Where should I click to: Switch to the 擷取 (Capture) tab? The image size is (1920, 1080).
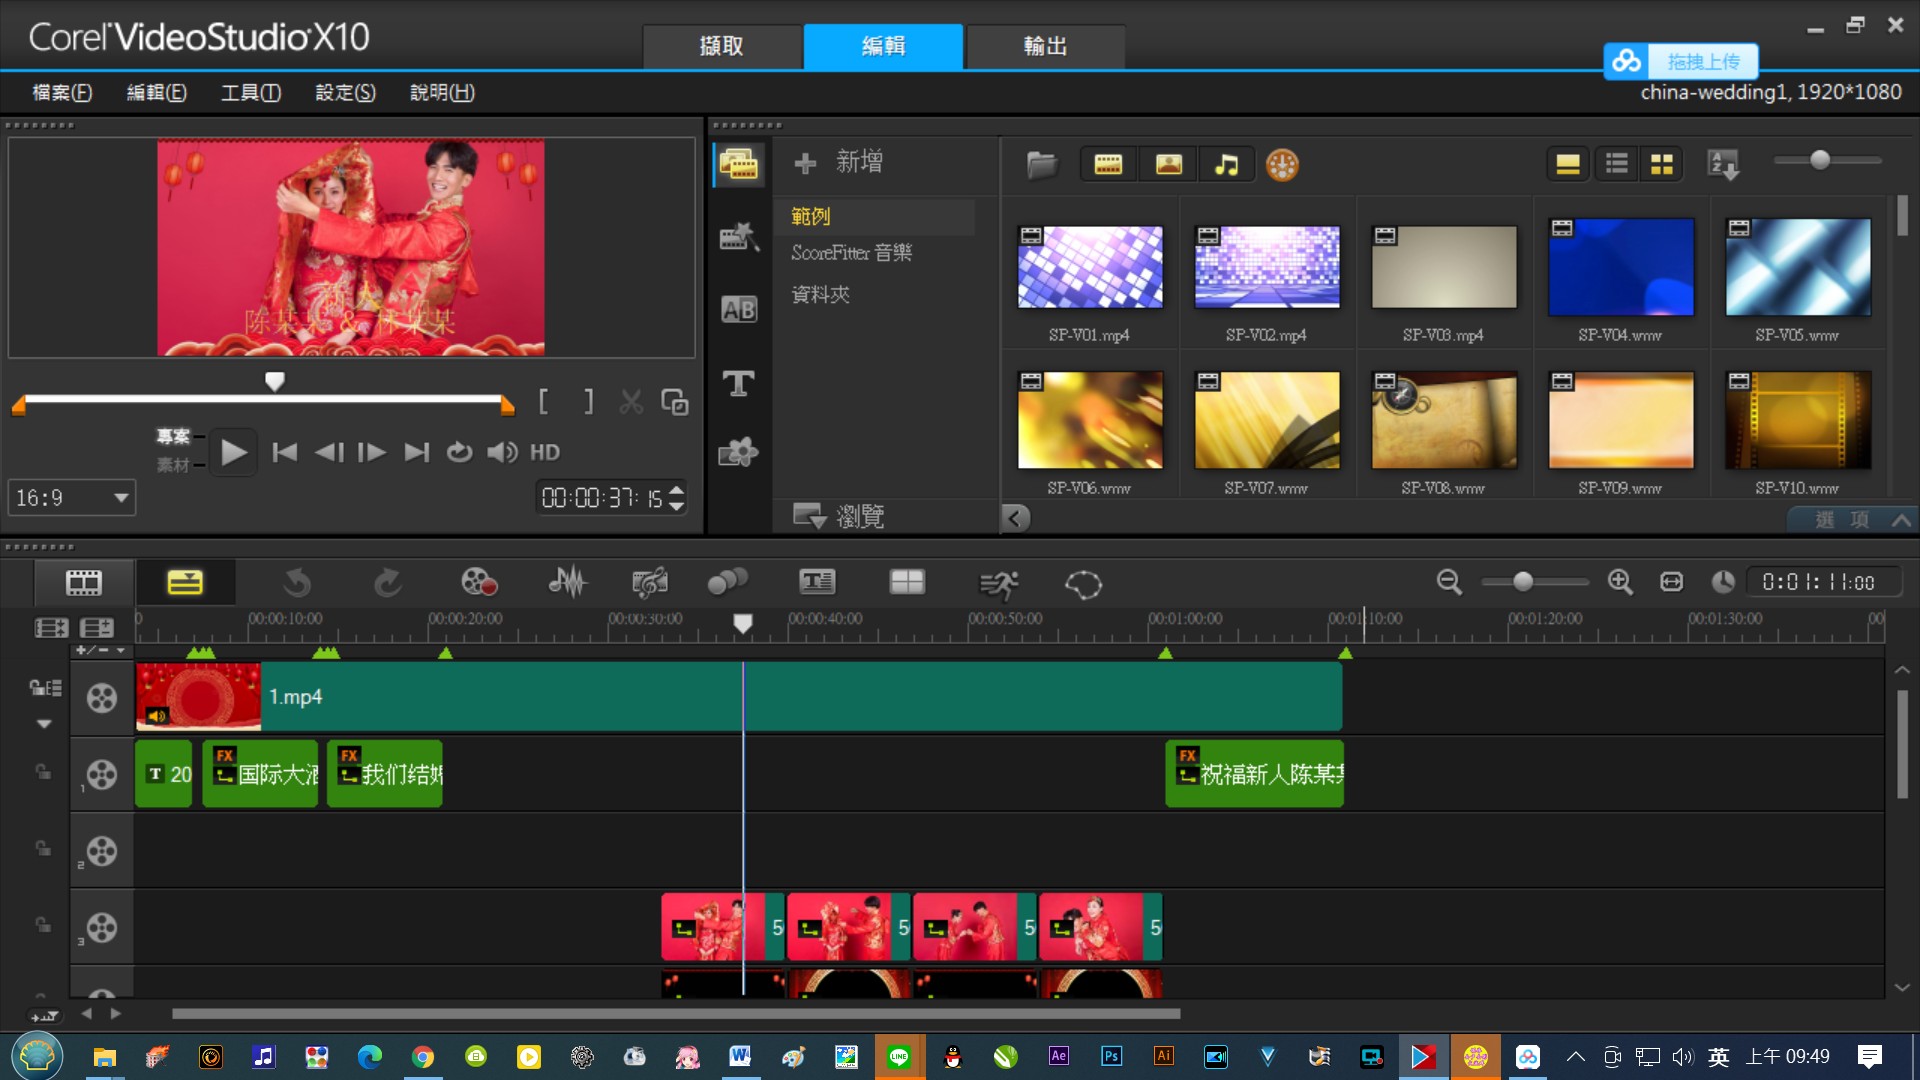[721, 46]
